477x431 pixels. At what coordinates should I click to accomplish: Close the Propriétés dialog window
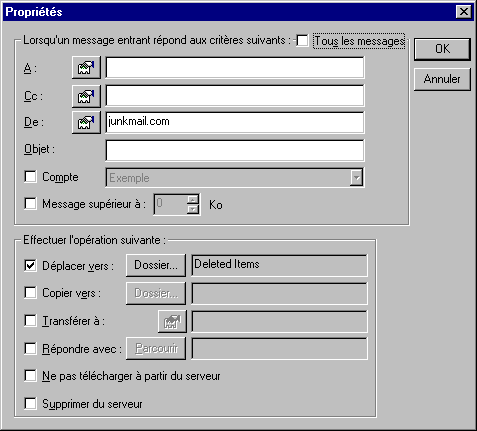tap(463, 12)
